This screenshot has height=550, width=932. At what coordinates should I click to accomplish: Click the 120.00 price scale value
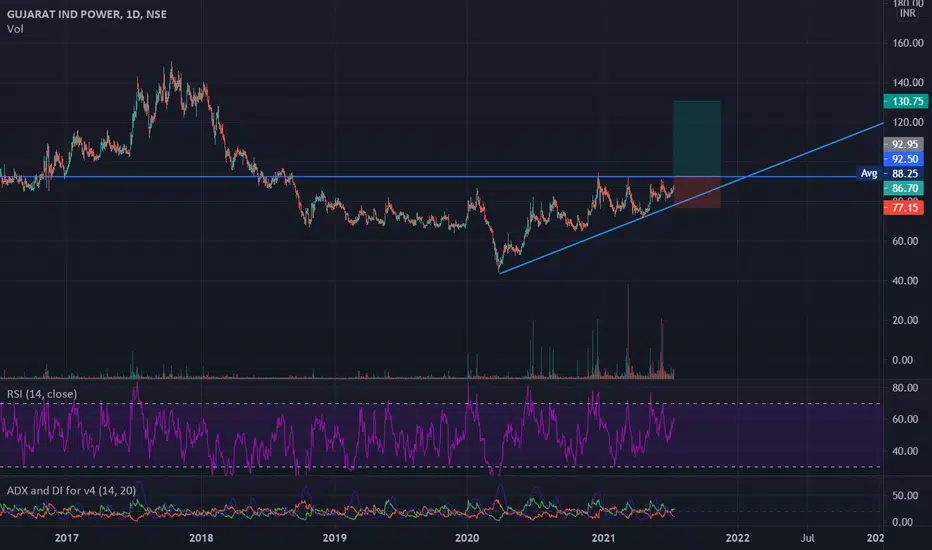[x=908, y=122]
